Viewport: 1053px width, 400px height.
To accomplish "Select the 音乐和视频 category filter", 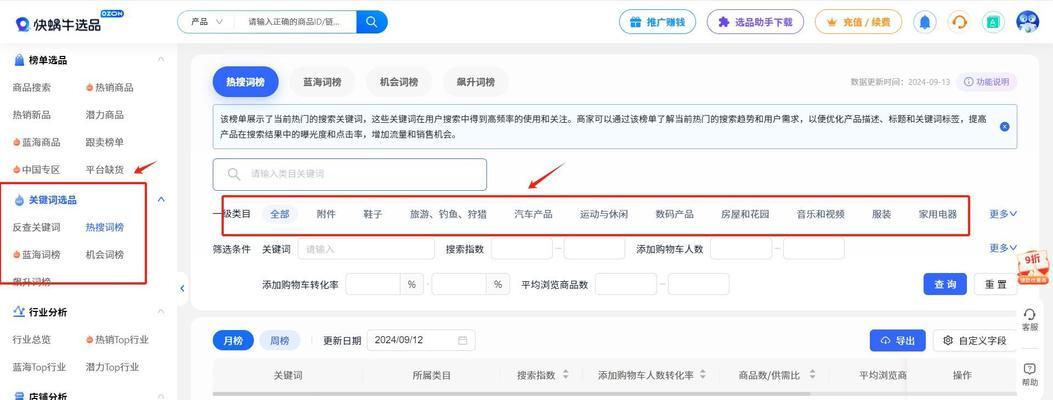I will [820, 214].
